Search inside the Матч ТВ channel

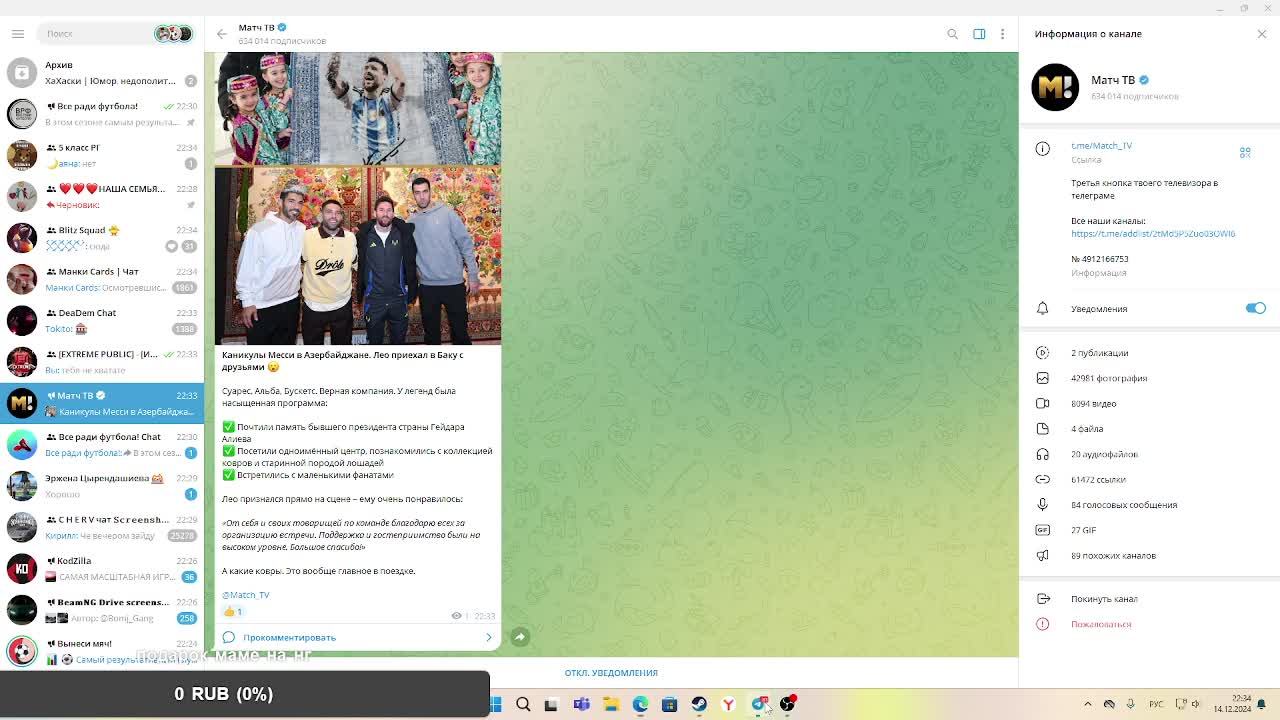pyautogui.click(x=952, y=34)
